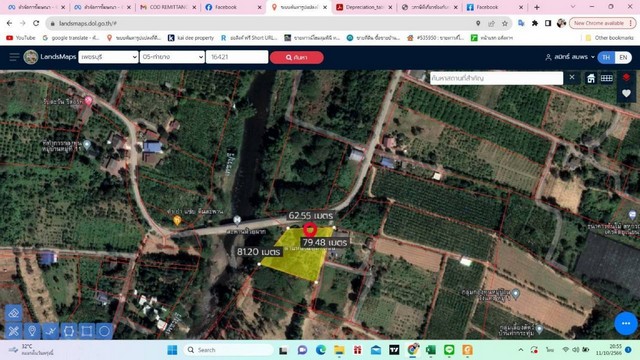Click the red search button
The width and height of the screenshot is (640, 360).
[297, 58]
